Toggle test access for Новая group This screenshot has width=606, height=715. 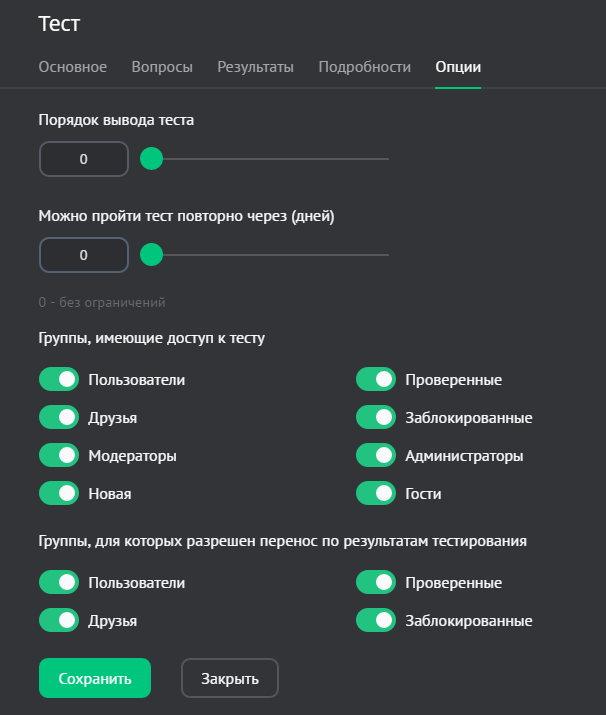[59, 493]
